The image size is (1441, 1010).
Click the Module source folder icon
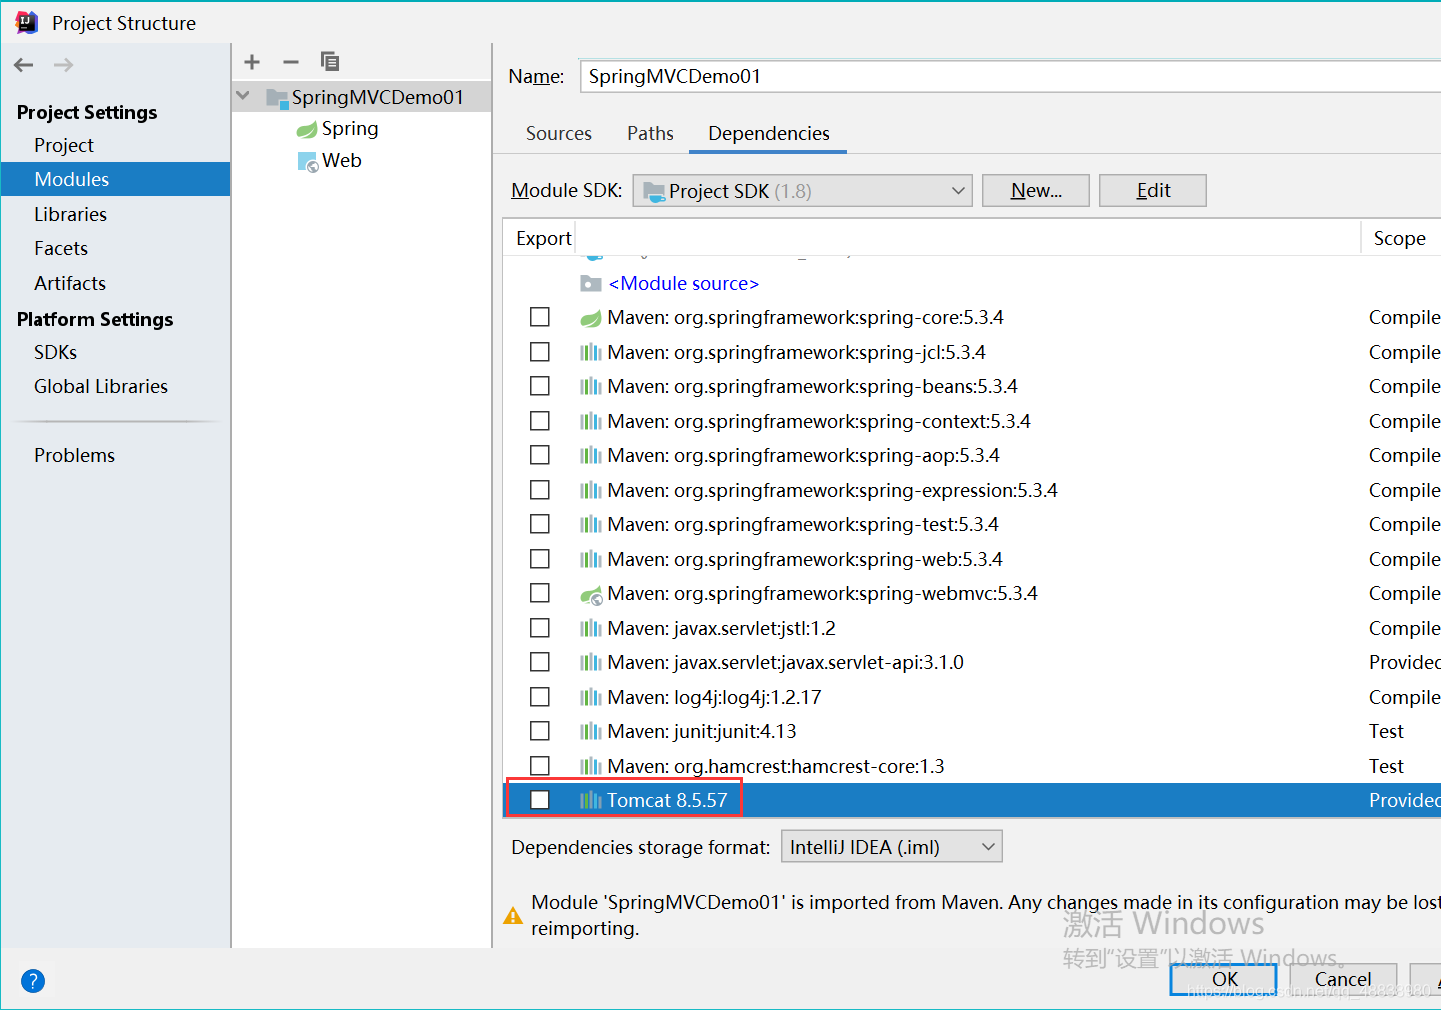(591, 284)
